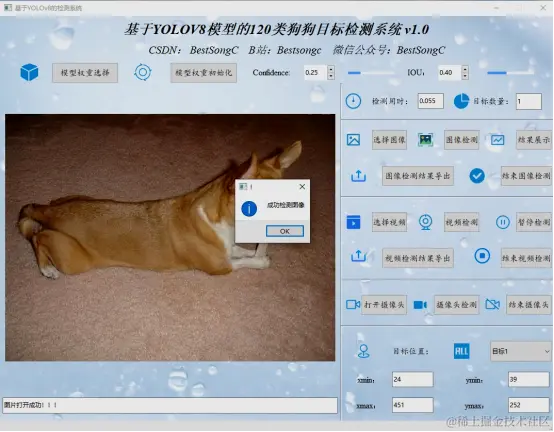Image resolution: width=554 pixels, height=432 pixels.
Task: Decrease Confidence with the down arrow
Action: click(331, 76)
